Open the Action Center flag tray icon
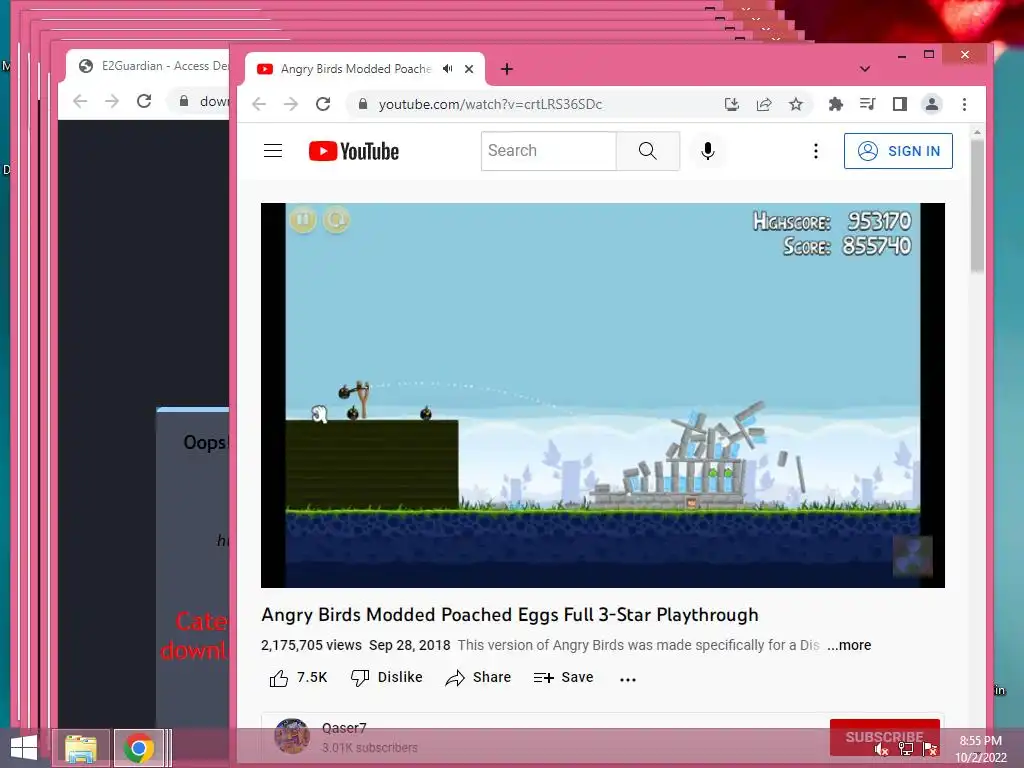Image resolution: width=1024 pixels, height=768 pixels. coord(931,750)
